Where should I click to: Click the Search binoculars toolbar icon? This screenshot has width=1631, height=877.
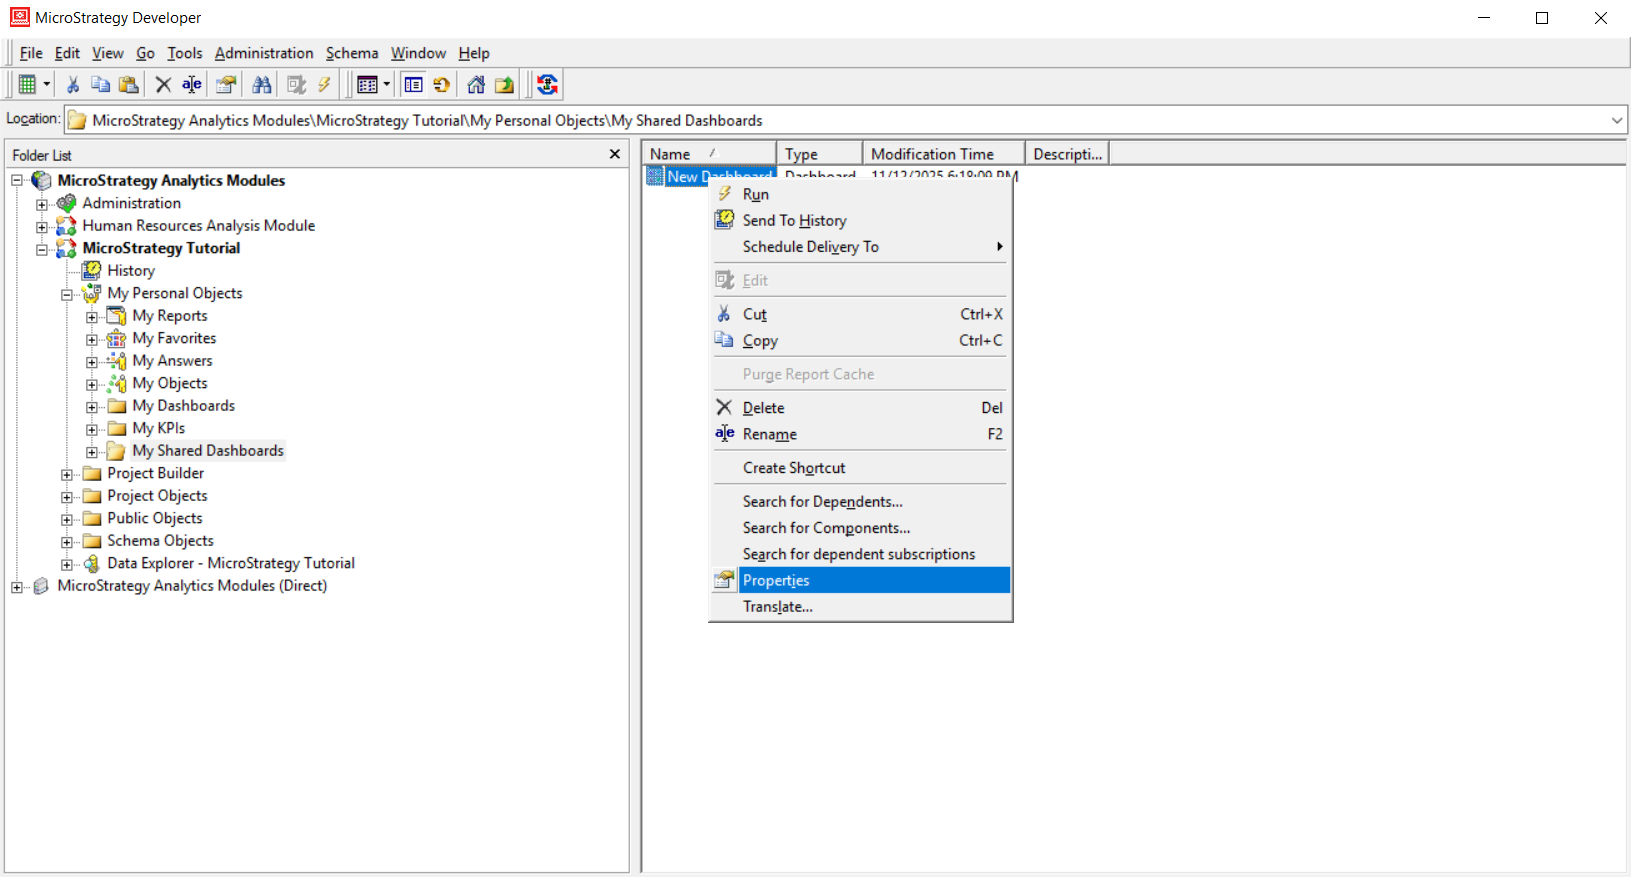point(262,85)
